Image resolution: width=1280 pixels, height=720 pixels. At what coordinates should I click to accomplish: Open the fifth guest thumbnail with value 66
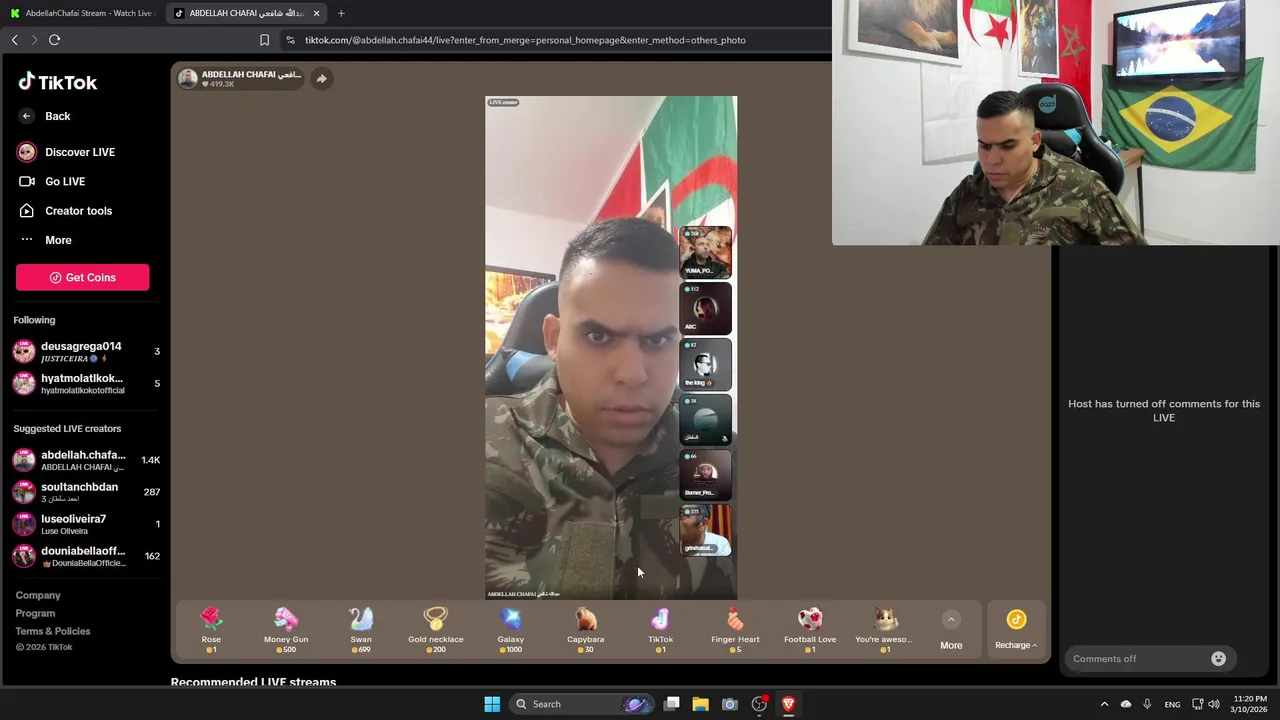point(706,476)
